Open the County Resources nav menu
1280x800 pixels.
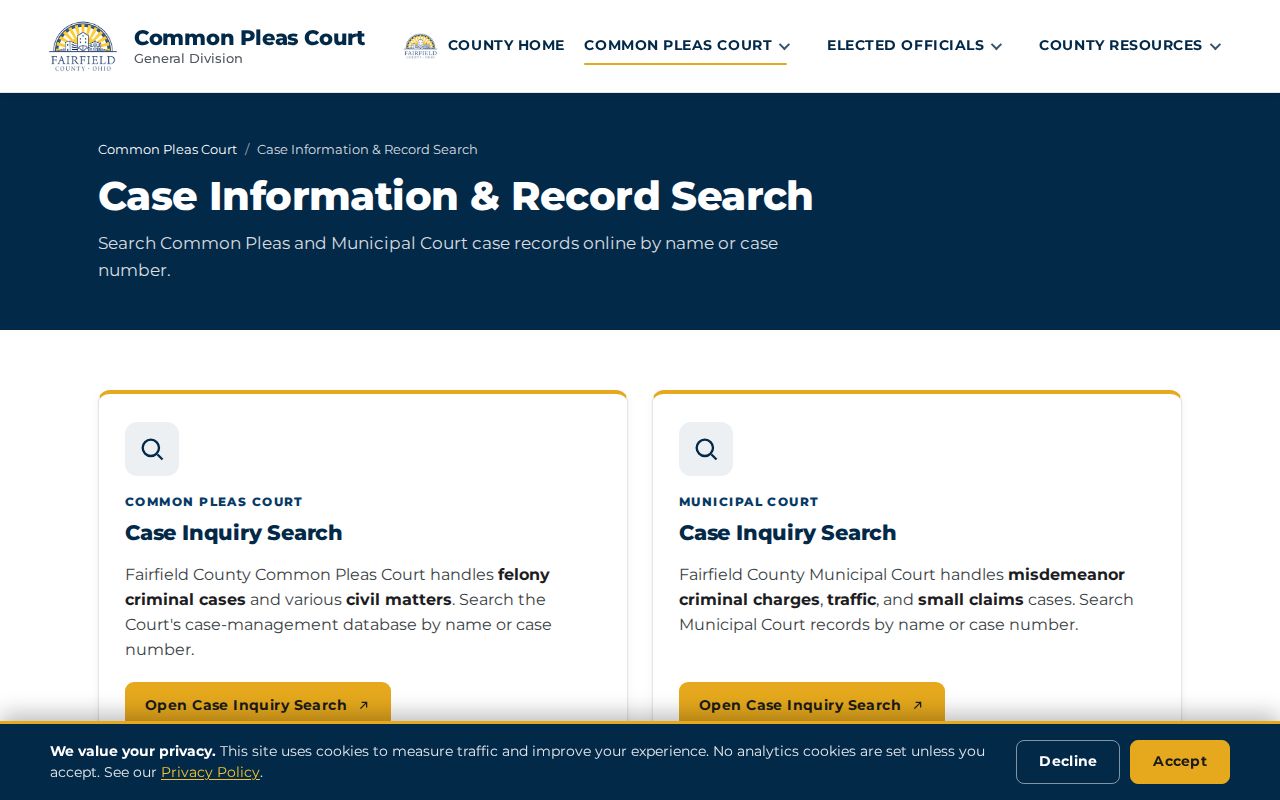click(x=1120, y=45)
